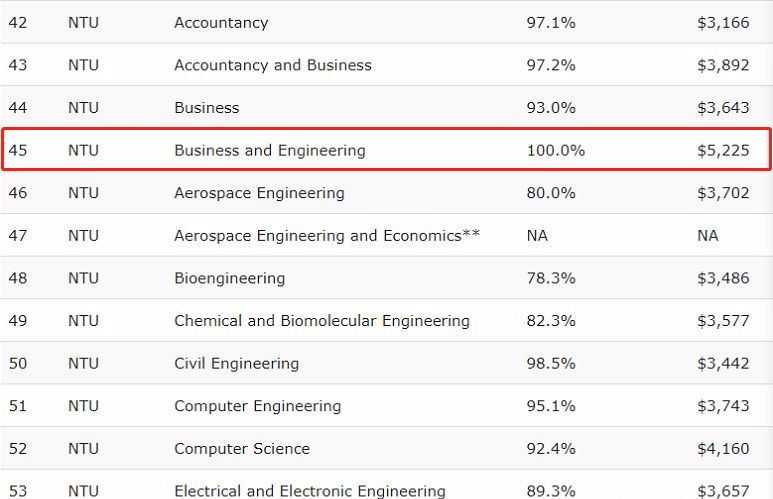Click the 98.5% rate for Civil Engineering
This screenshot has width=773, height=499.
coord(551,363)
